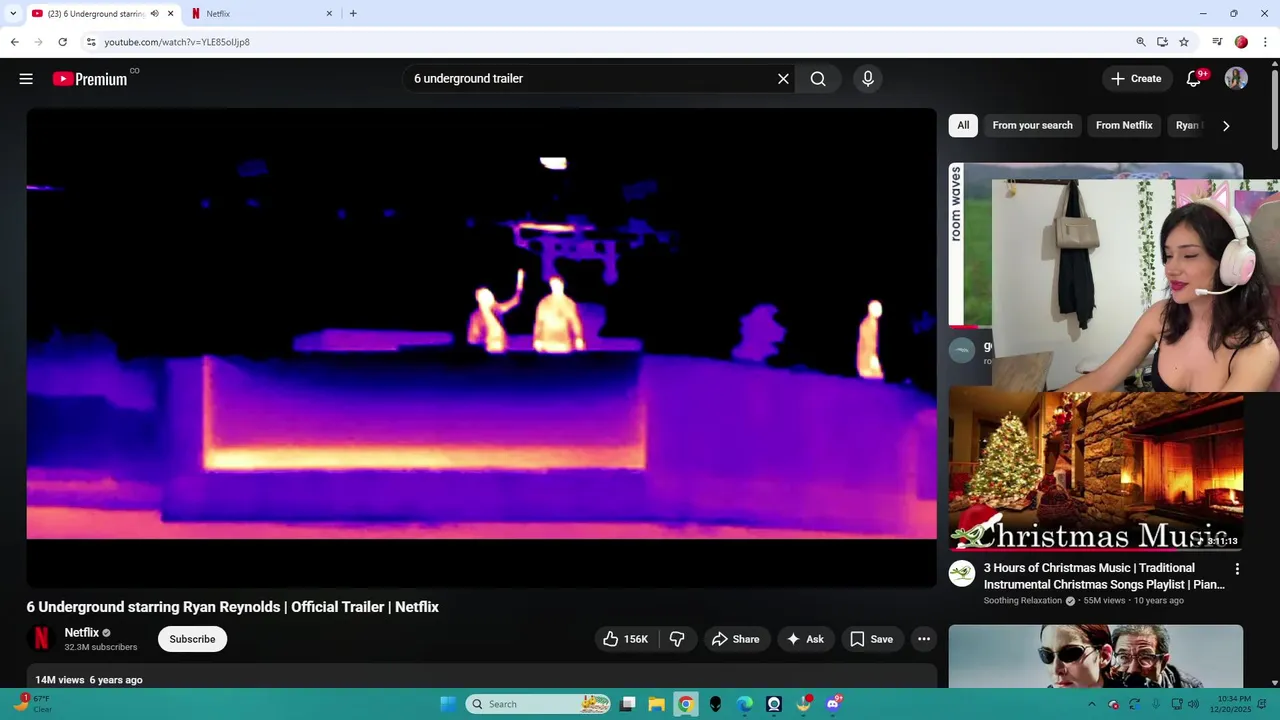Share the video

point(736,639)
